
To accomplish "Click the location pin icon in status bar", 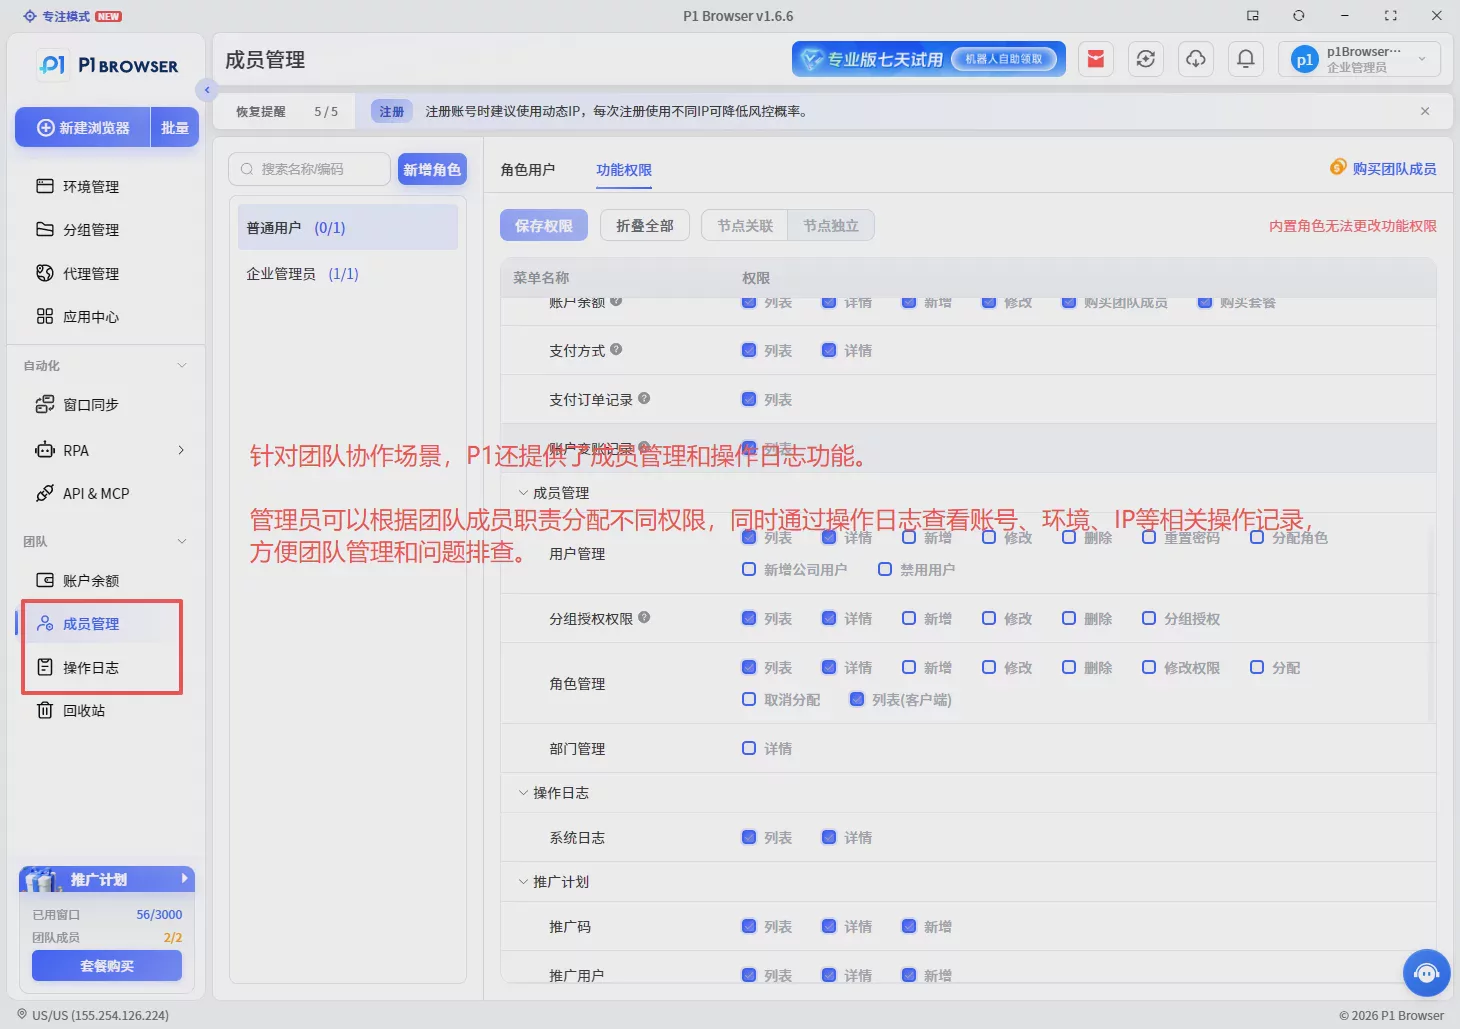I will [x=22, y=1014].
